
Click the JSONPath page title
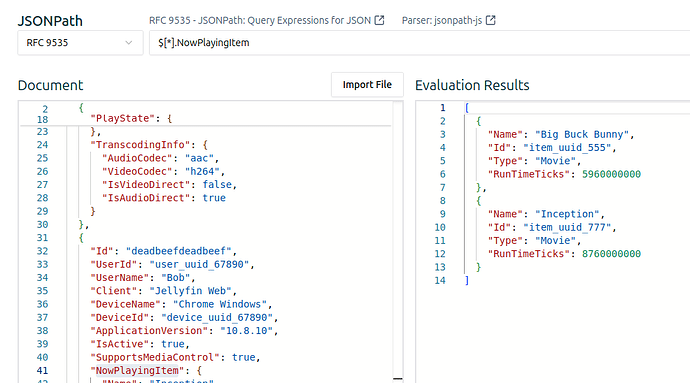50,21
